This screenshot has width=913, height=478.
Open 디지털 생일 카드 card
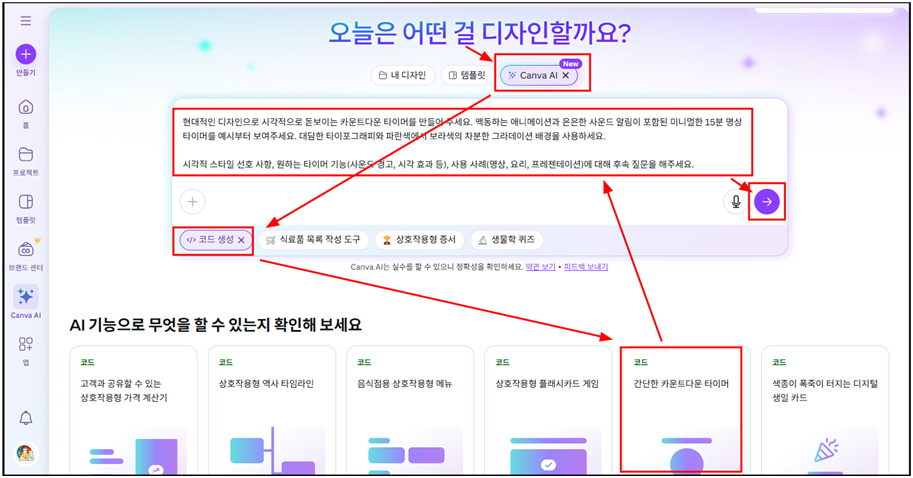pos(825,410)
